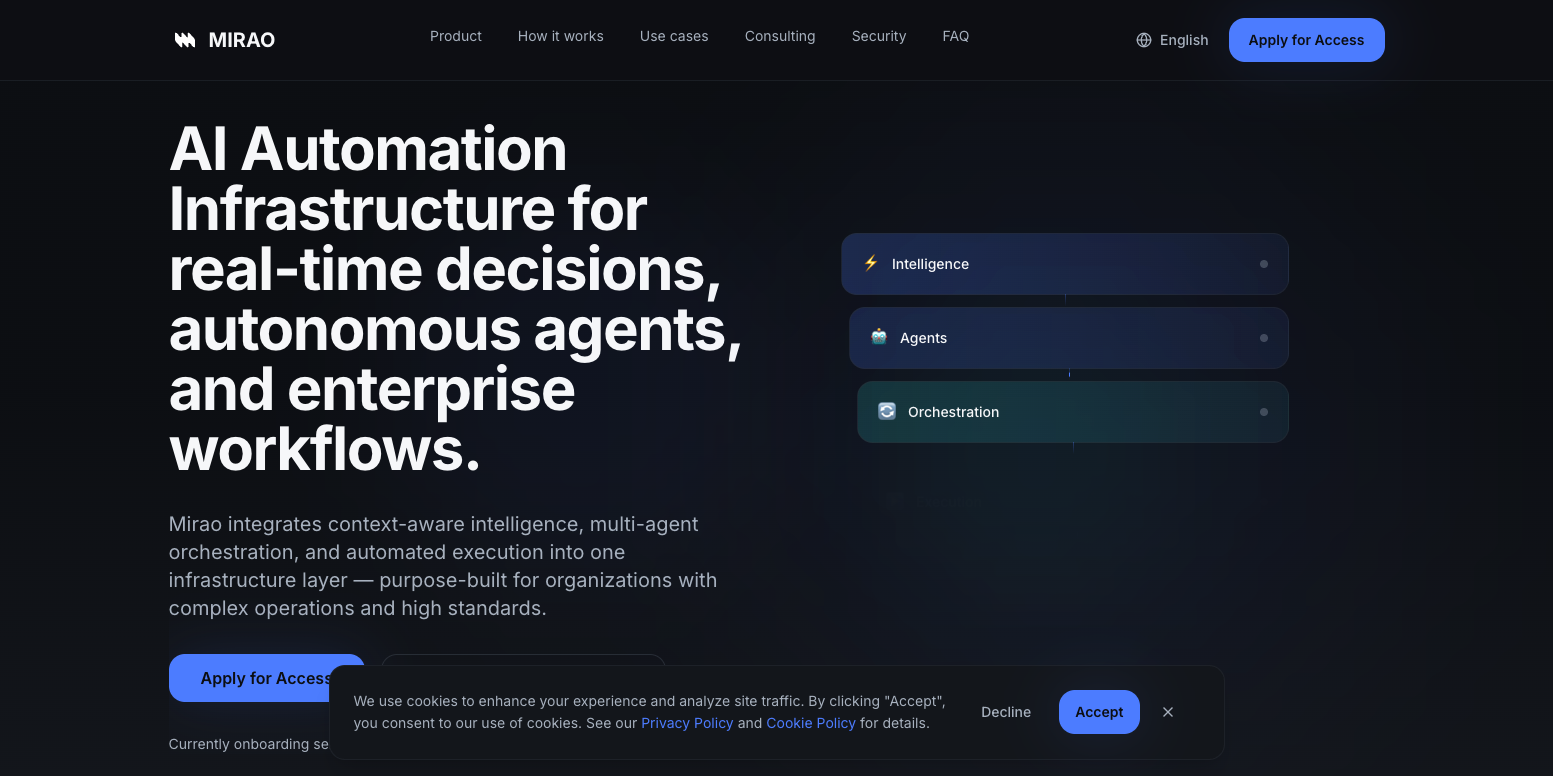Click the "Mirao integrates context-aware intelligence" paragraph
1553x776 pixels.
[x=443, y=566]
